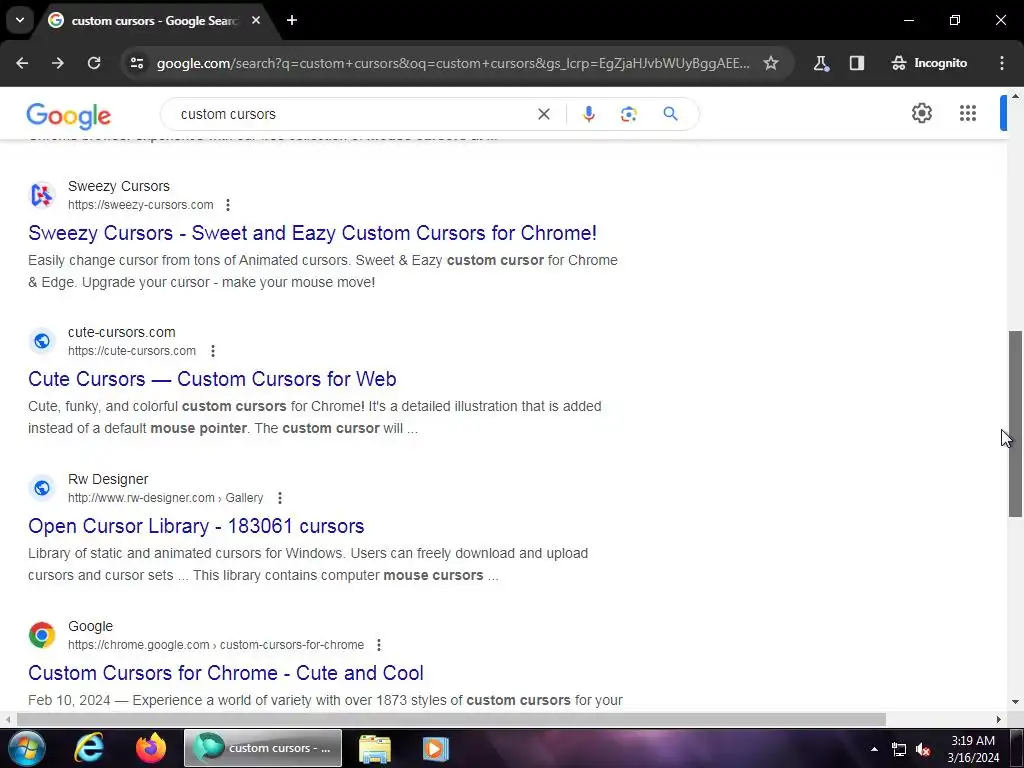This screenshot has height=768, width=1024.
Task: Click the Sweezy Cursors site name
Action: (x=119, y=187)
